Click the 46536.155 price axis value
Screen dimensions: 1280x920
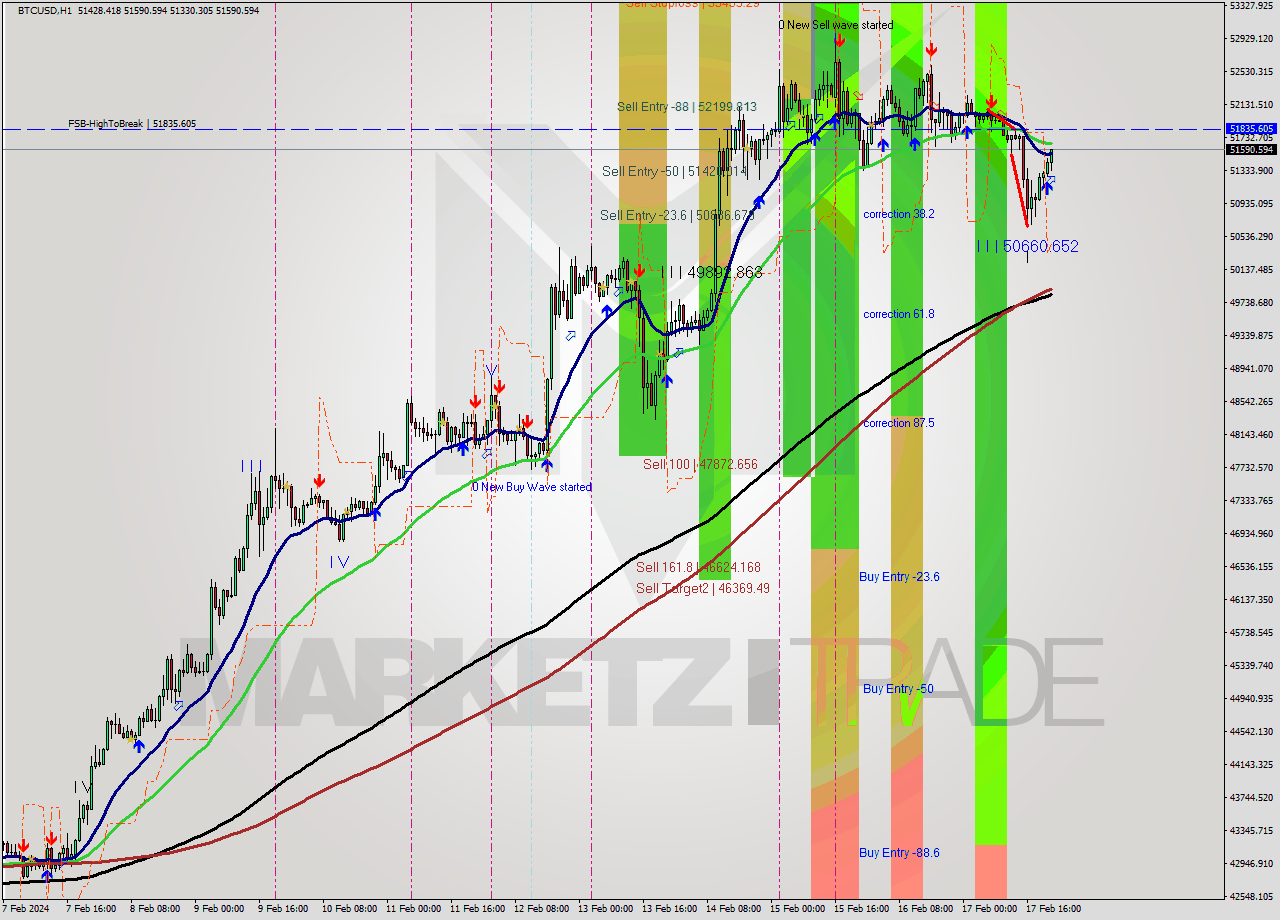[x=1251, y=567]
